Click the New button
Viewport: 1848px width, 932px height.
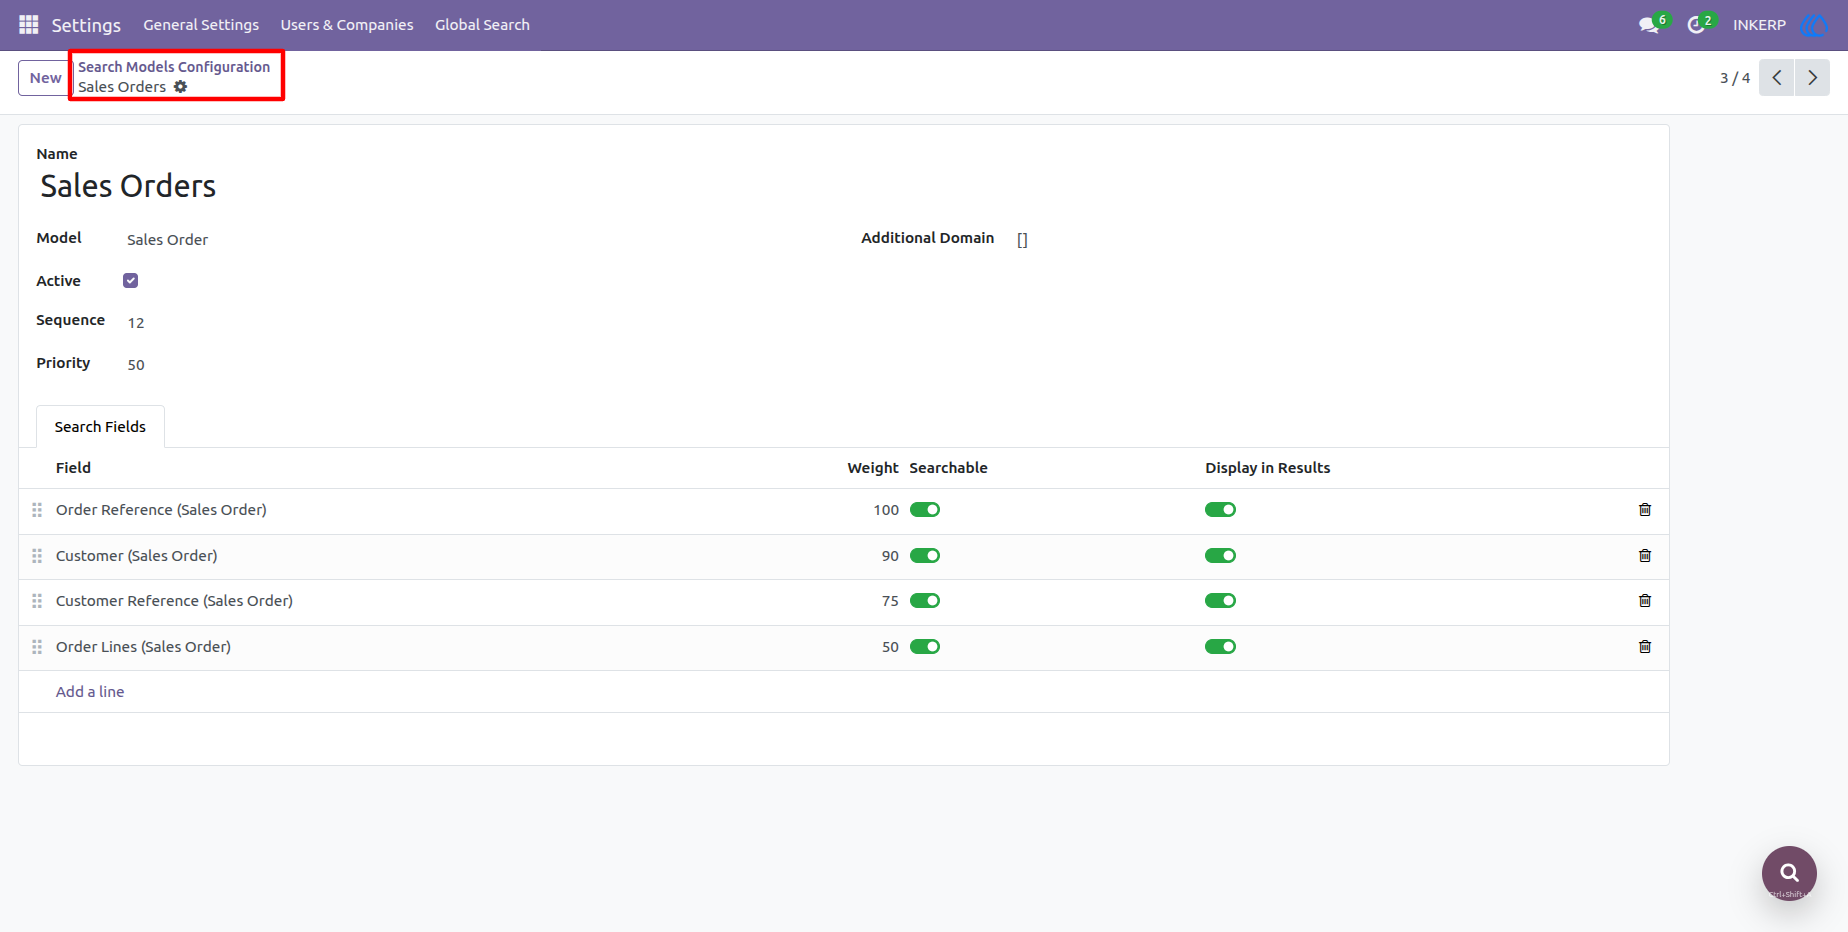click(x=45, y=78)
